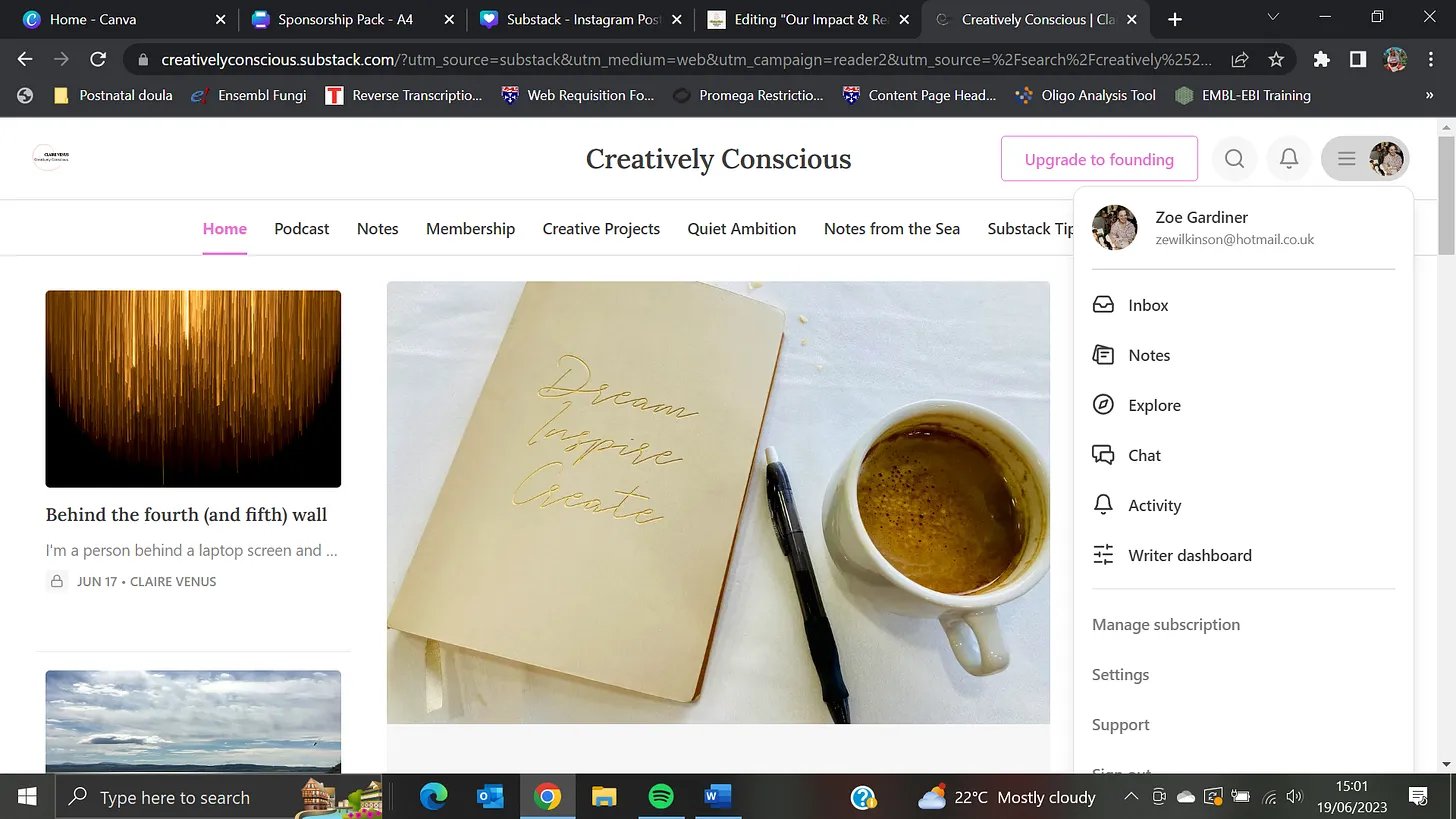Screen dimensions: 1456x819
Task: Click the browser back arrow
Action: click(25, 59)
